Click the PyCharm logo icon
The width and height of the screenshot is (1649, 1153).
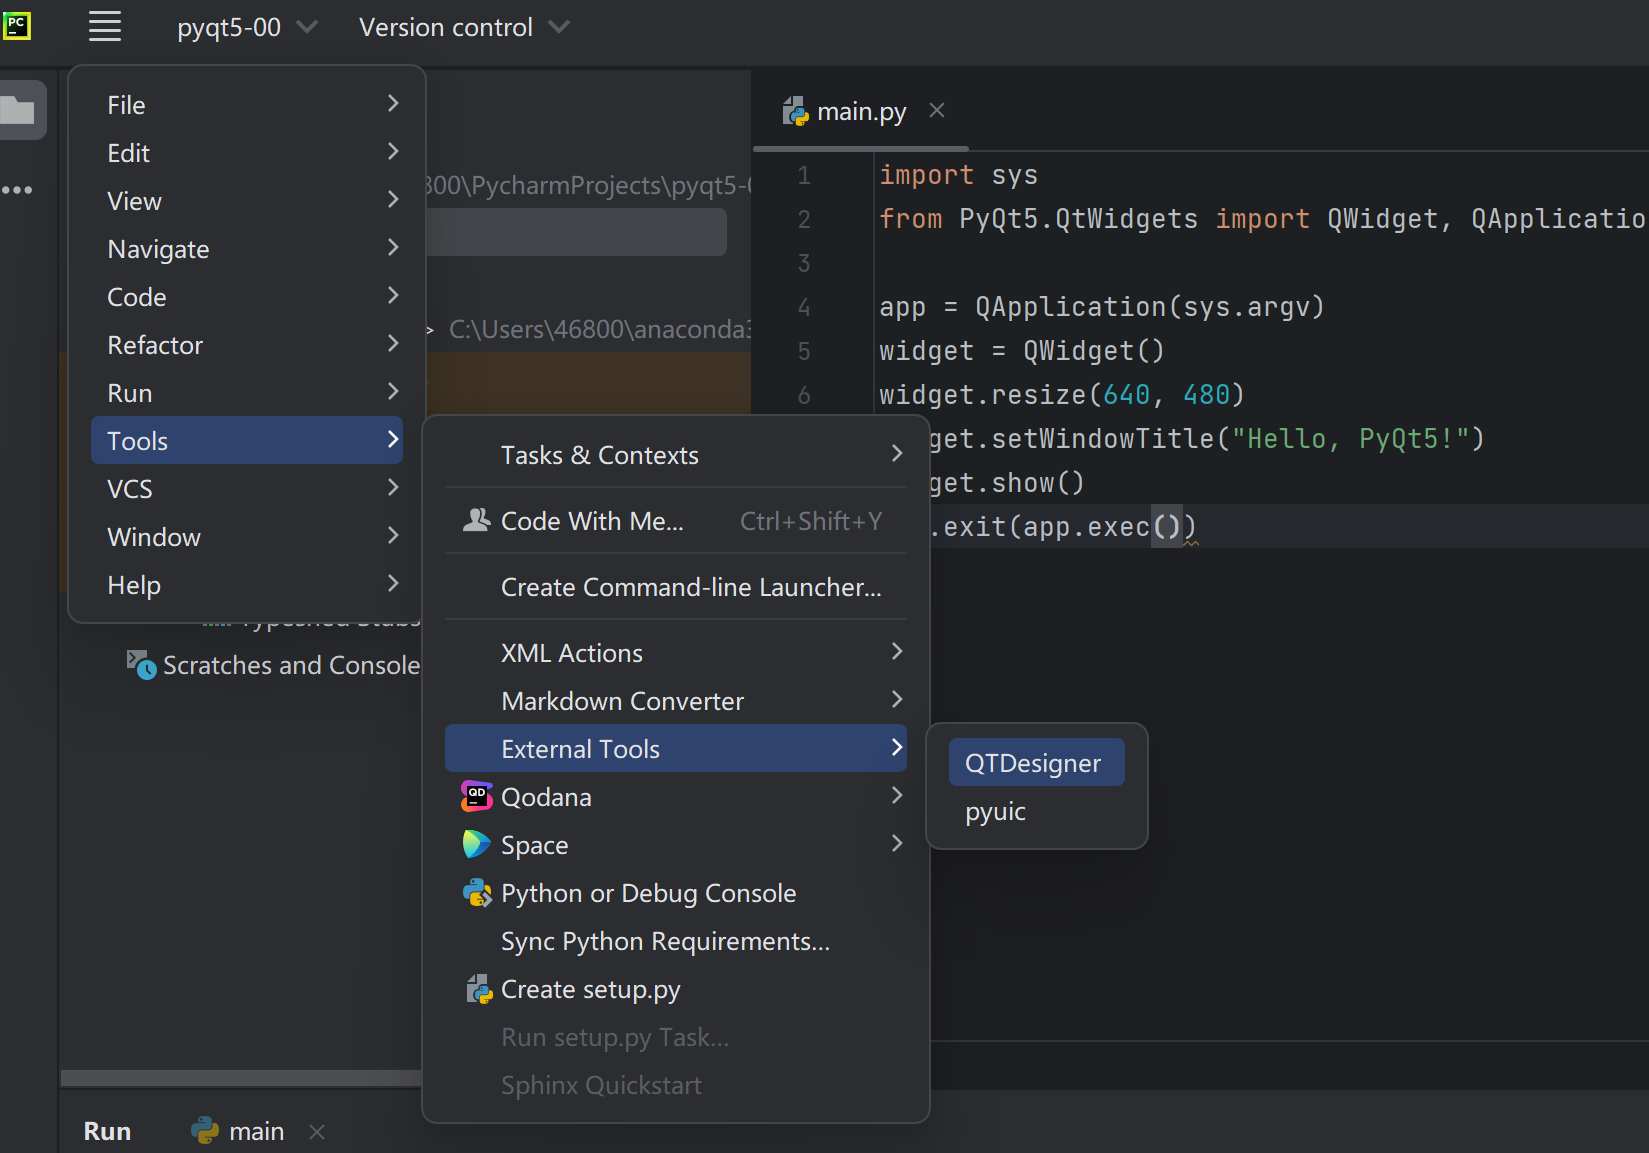pyautogui.click(x=17, y=26)
